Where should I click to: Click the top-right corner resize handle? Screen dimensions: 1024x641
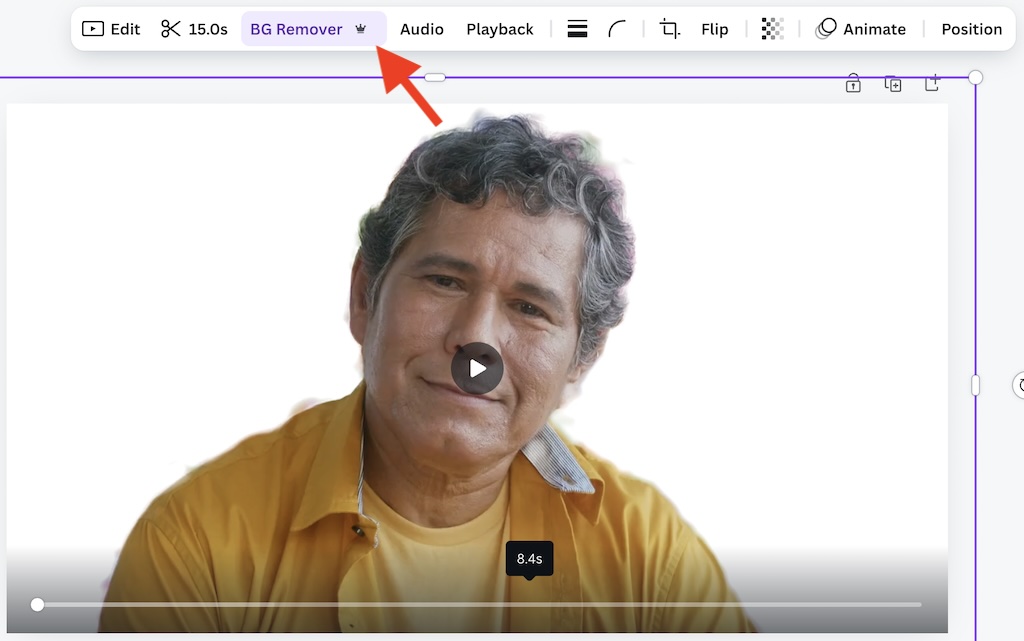click(x=976, y=78)
